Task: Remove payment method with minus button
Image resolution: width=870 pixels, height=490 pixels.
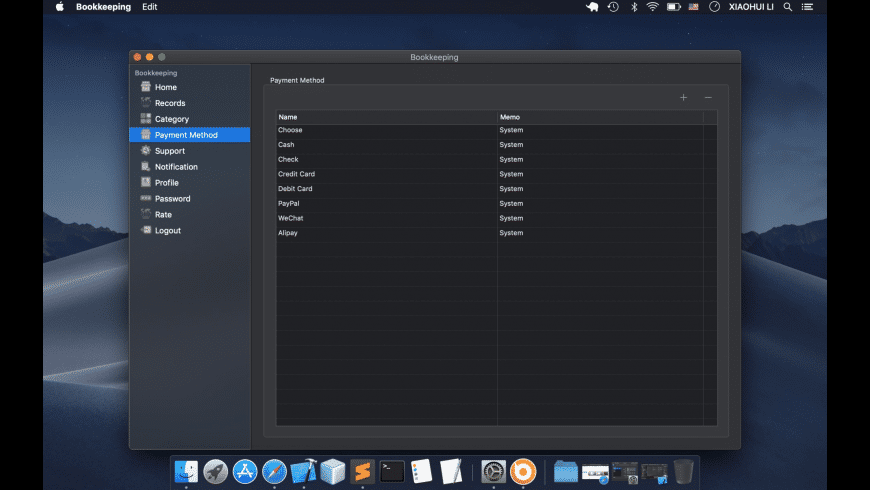Action: (708, 98)
